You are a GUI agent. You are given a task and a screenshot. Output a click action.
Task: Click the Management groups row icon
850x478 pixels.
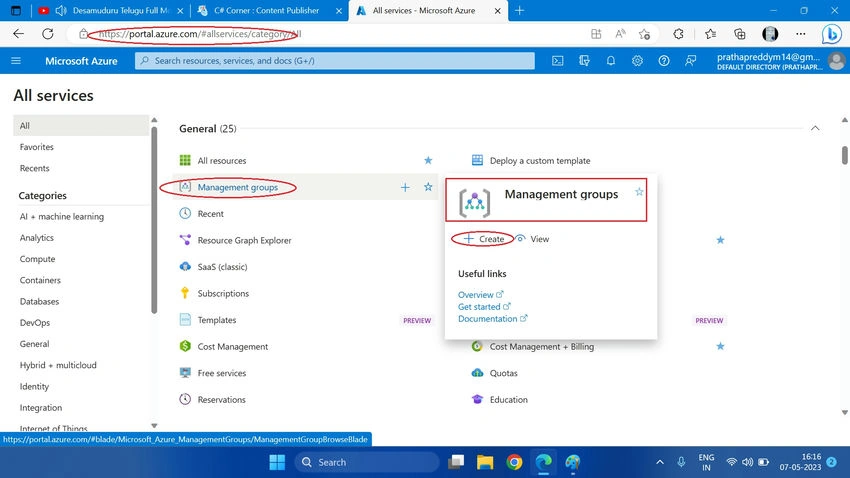[185, 186]
